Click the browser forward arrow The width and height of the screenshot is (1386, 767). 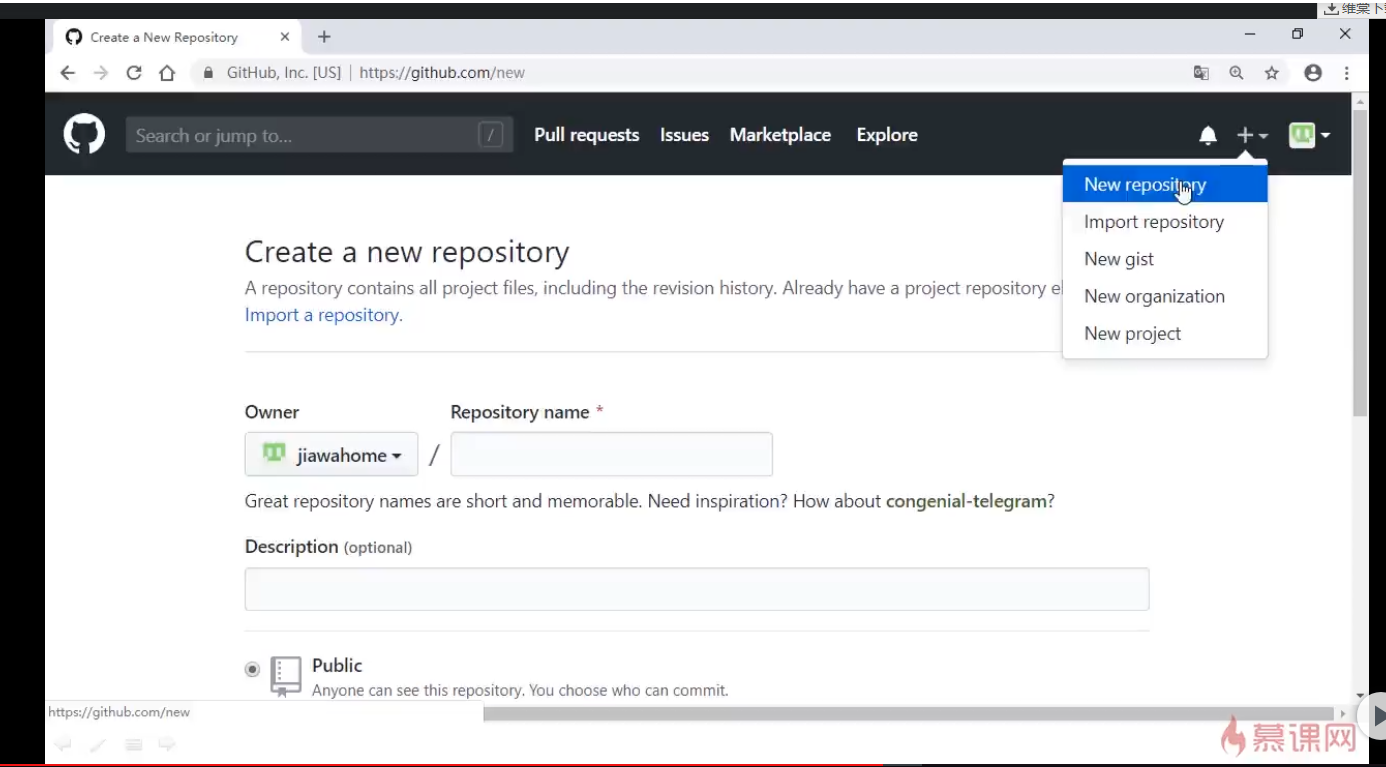[x=100, y=72]
